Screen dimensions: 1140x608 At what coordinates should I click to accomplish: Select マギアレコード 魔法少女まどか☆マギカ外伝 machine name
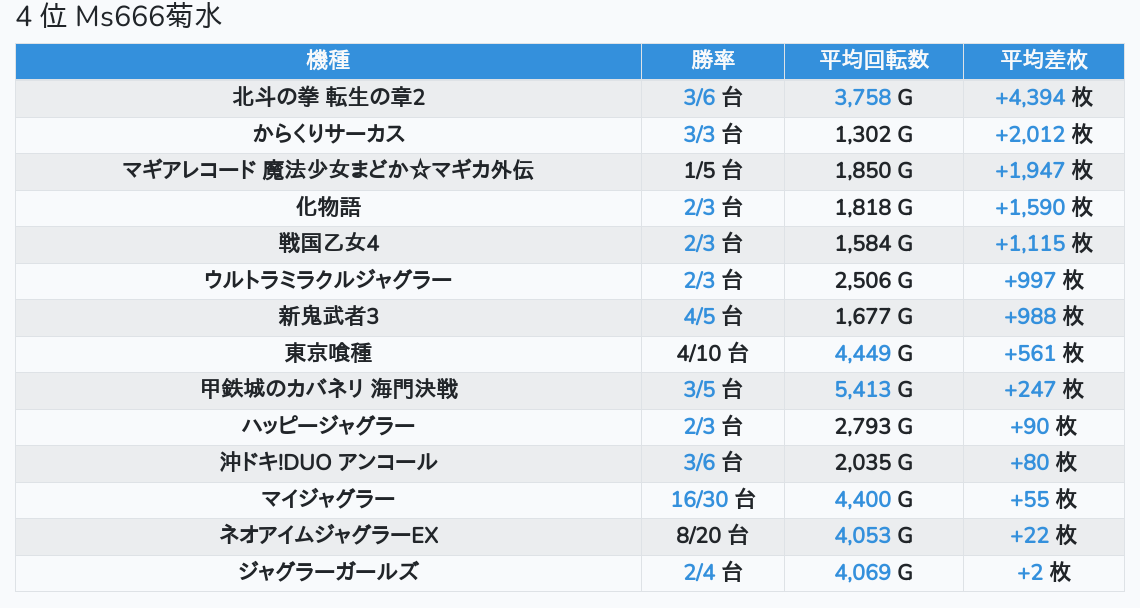[328, 170]
